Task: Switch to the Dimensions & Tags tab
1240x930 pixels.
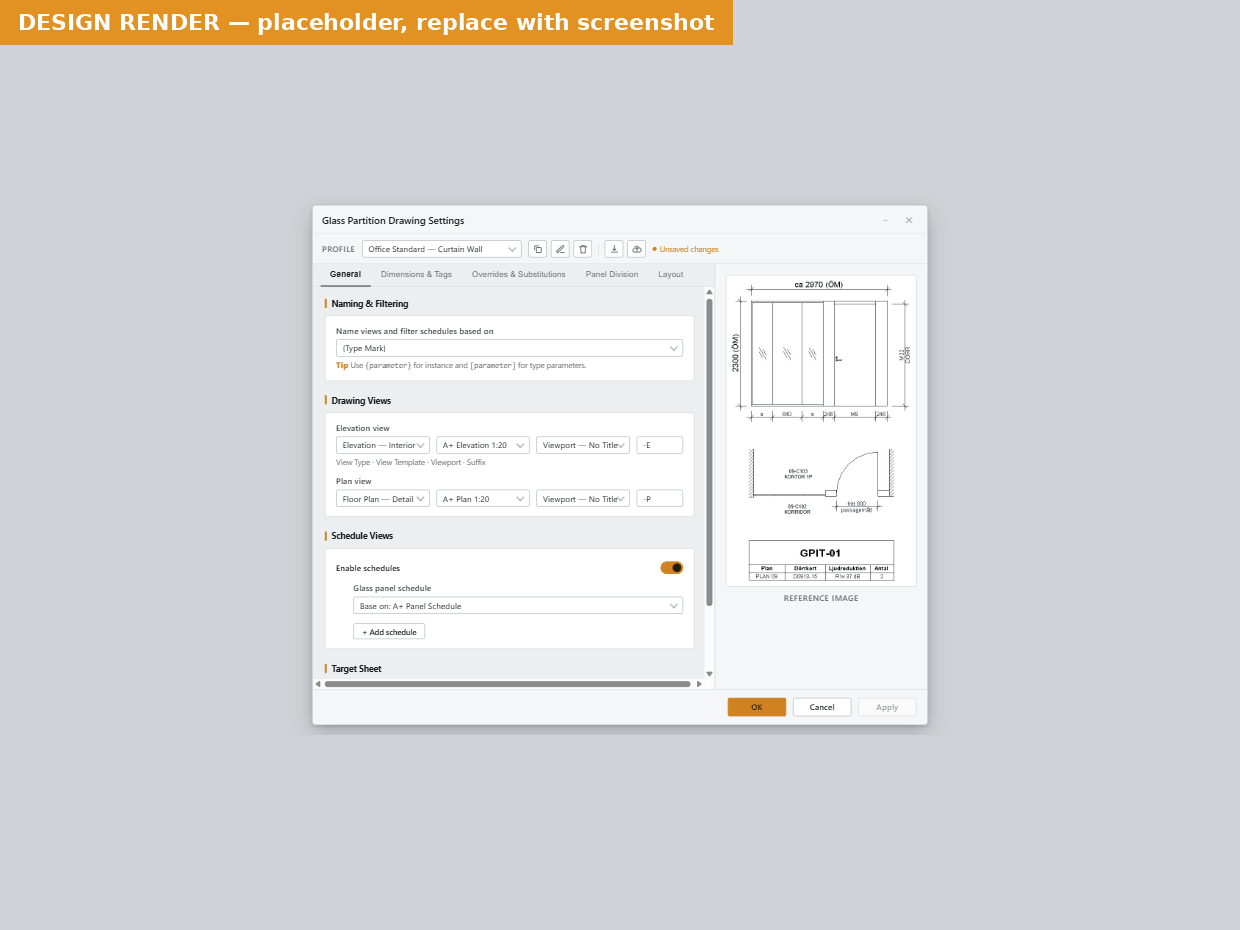Action: (416, 274)
